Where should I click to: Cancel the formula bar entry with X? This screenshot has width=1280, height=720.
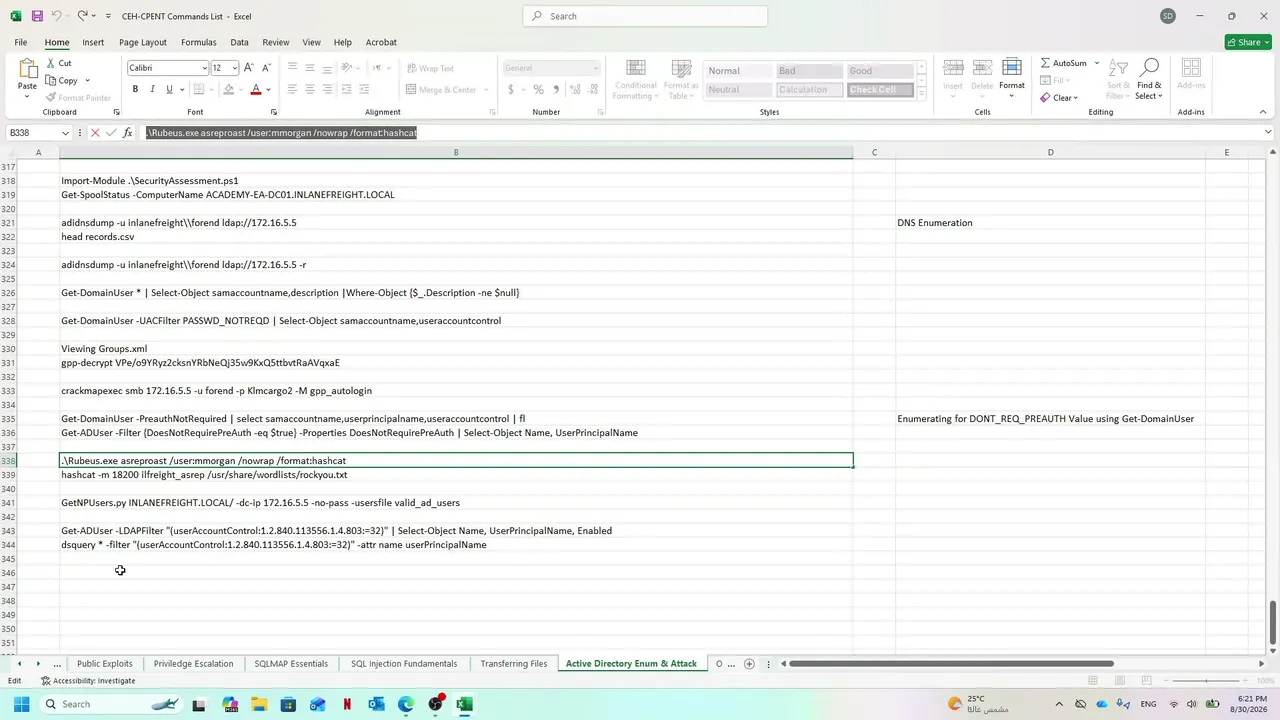pyautogui.click(x=95, y=133)
